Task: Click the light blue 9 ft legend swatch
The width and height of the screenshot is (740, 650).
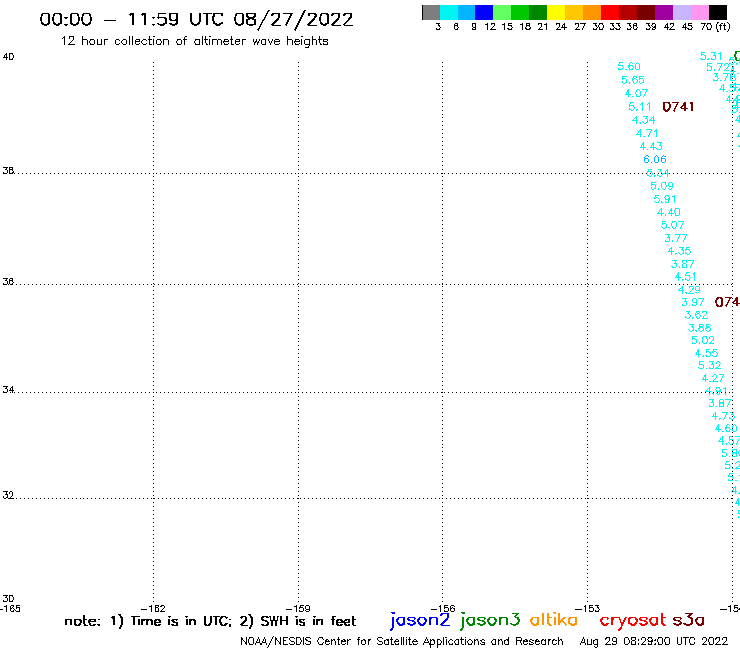Action: 466,12
